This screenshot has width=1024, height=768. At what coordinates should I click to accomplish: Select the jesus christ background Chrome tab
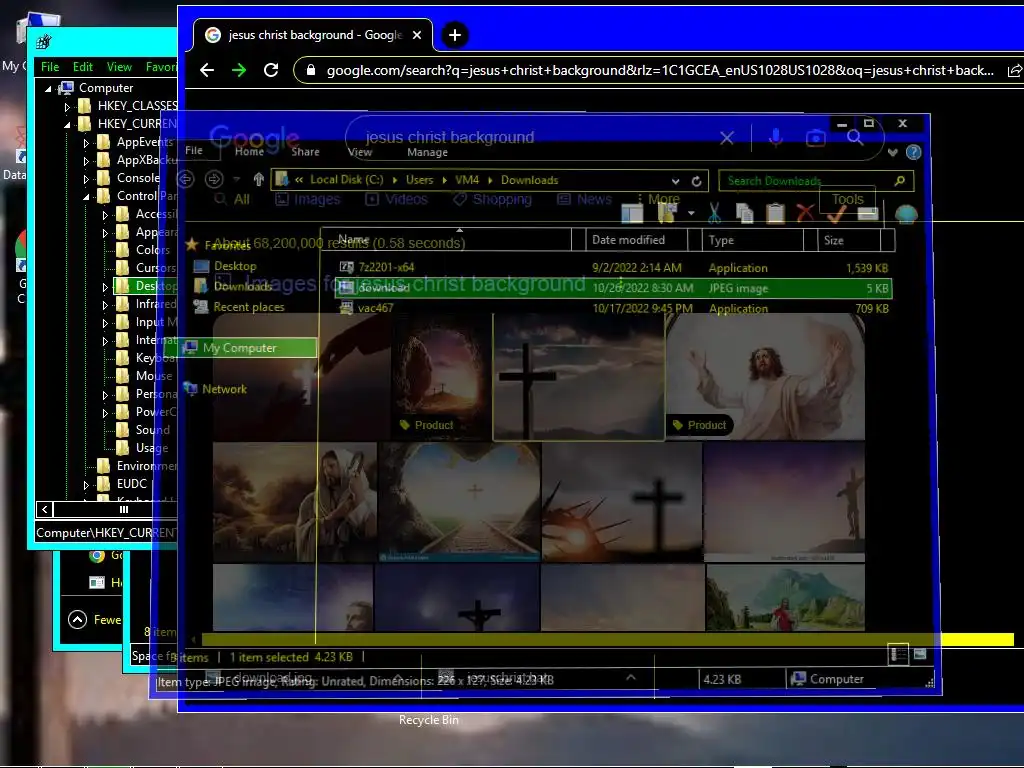click(313, 35)
